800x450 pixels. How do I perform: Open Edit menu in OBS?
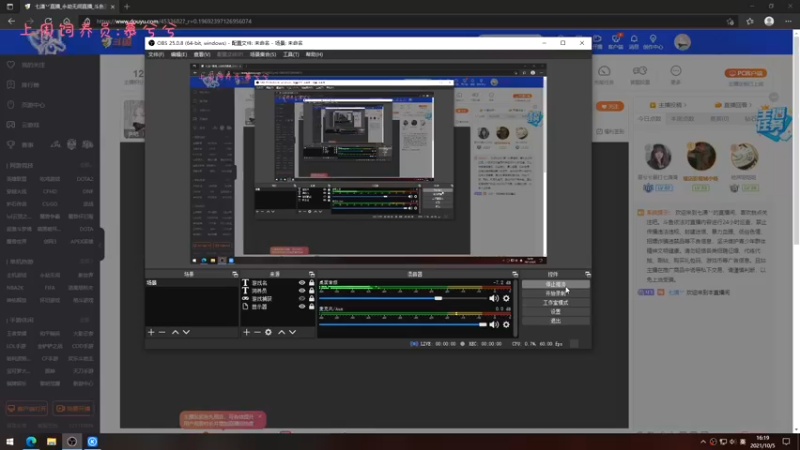tap(179, 54)
